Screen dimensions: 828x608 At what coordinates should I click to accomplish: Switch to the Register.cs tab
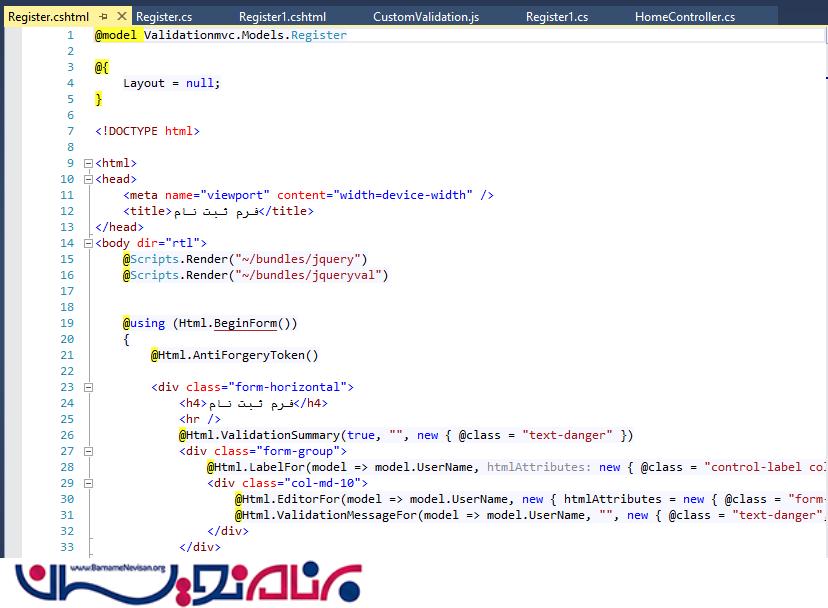tap(164, 17)
